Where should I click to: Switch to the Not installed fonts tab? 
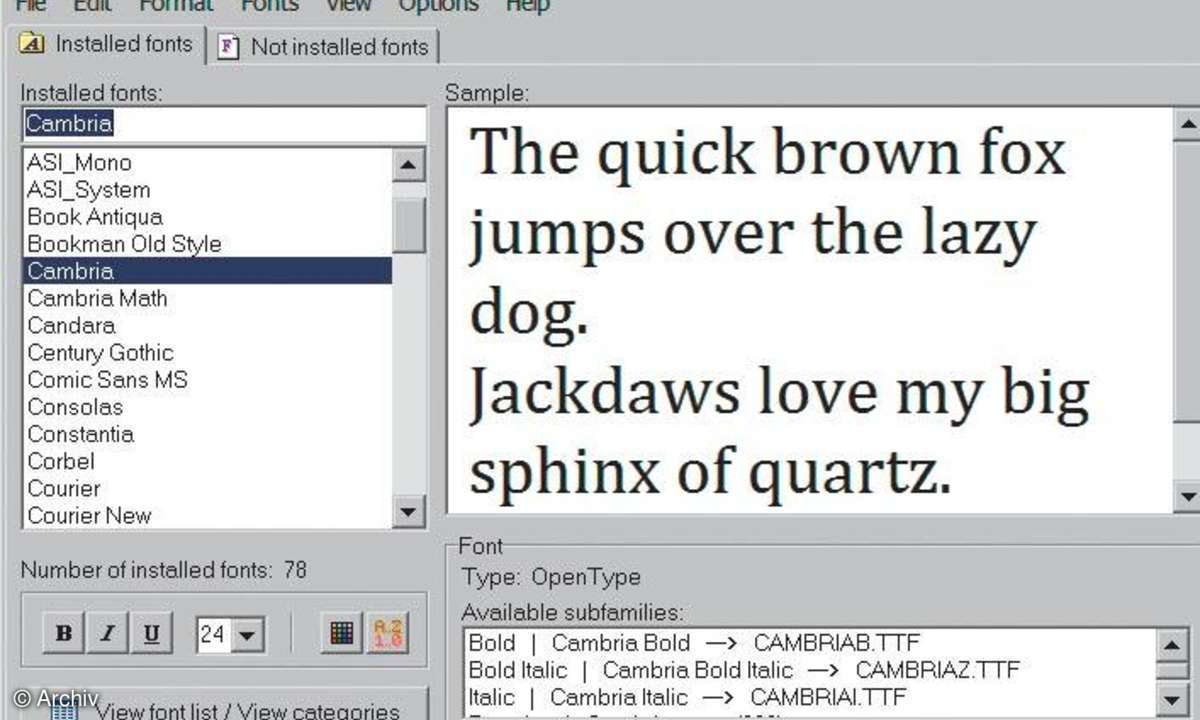[323, 46]
